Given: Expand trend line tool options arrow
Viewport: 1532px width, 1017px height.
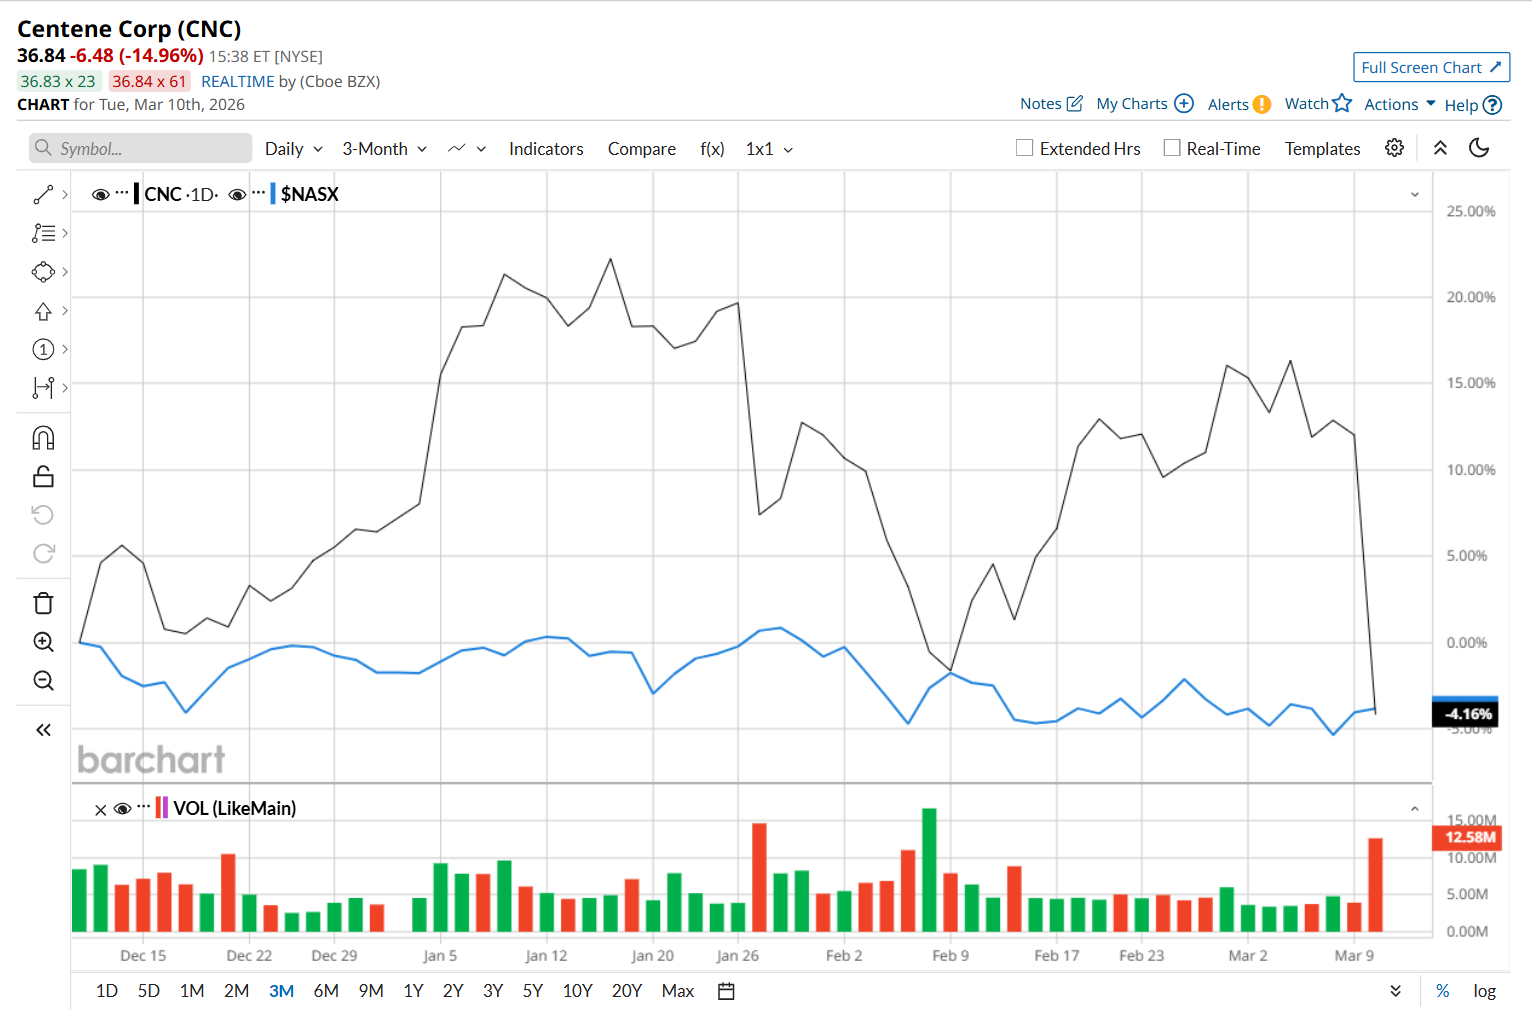Looking at the screenshot, I should (65, 194).
